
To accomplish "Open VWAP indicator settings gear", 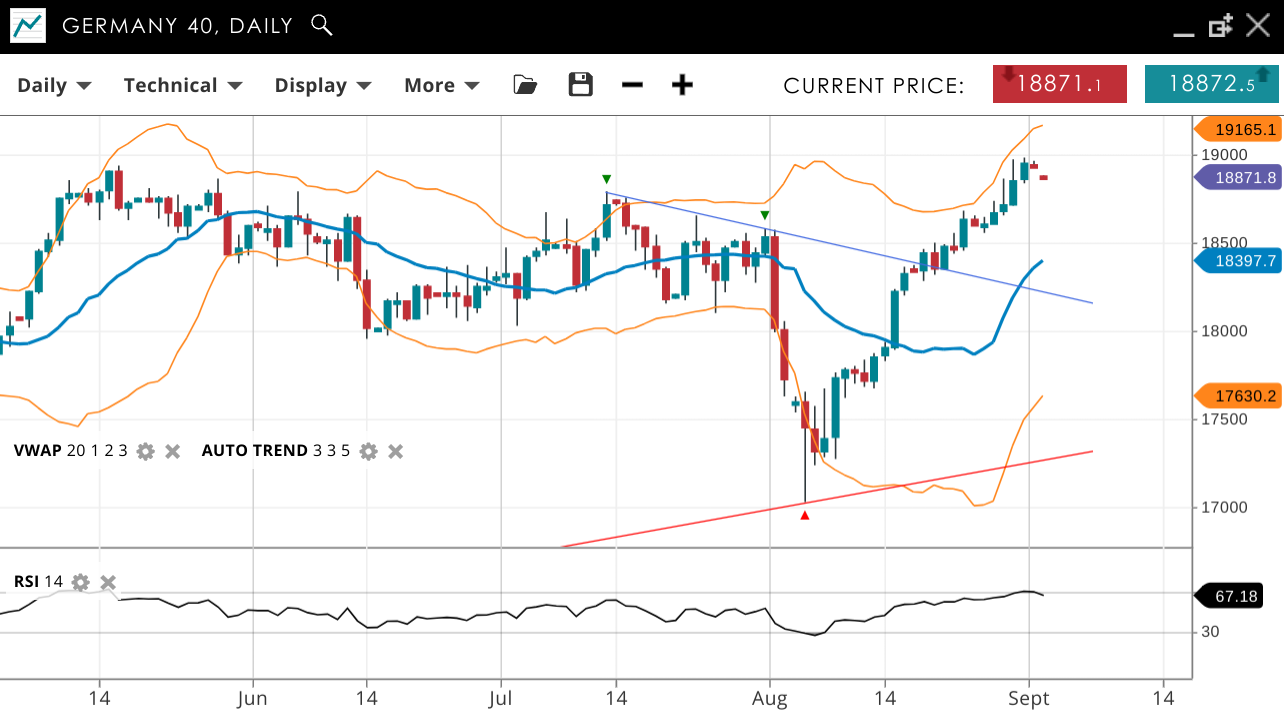I will (145, 451).
